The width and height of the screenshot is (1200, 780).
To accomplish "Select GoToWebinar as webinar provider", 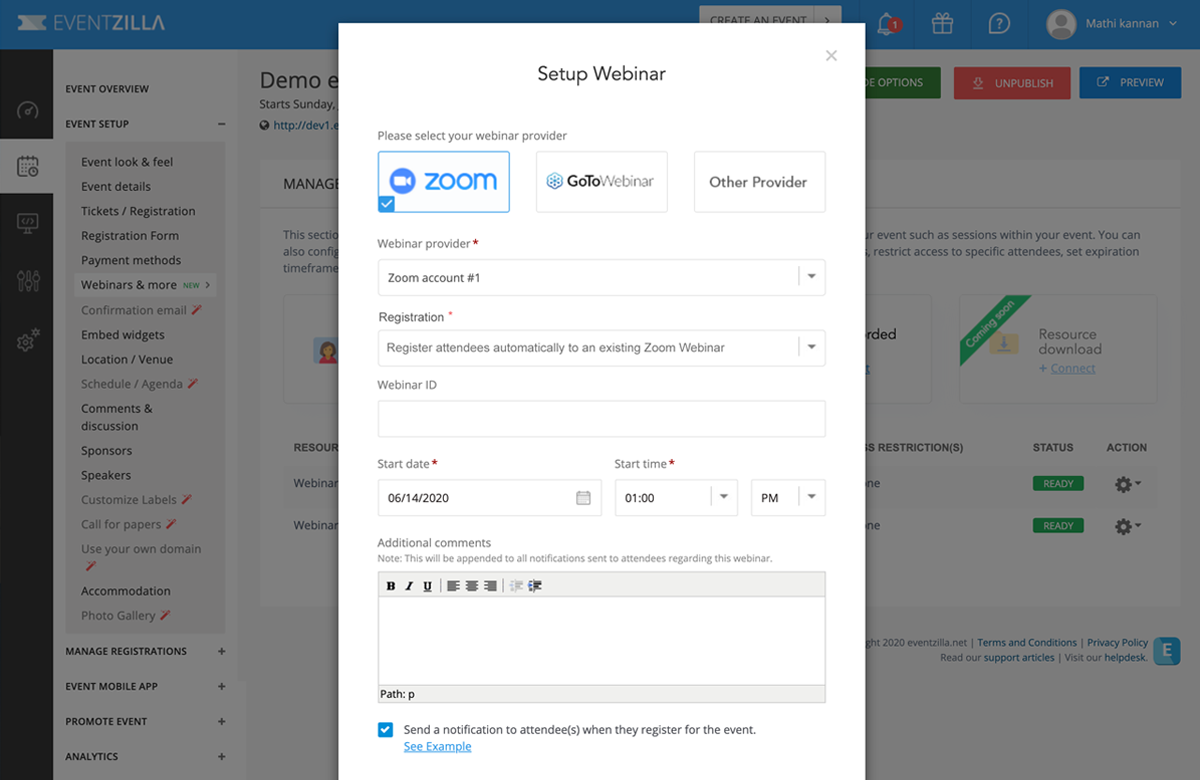I will [x=602, y=182].
